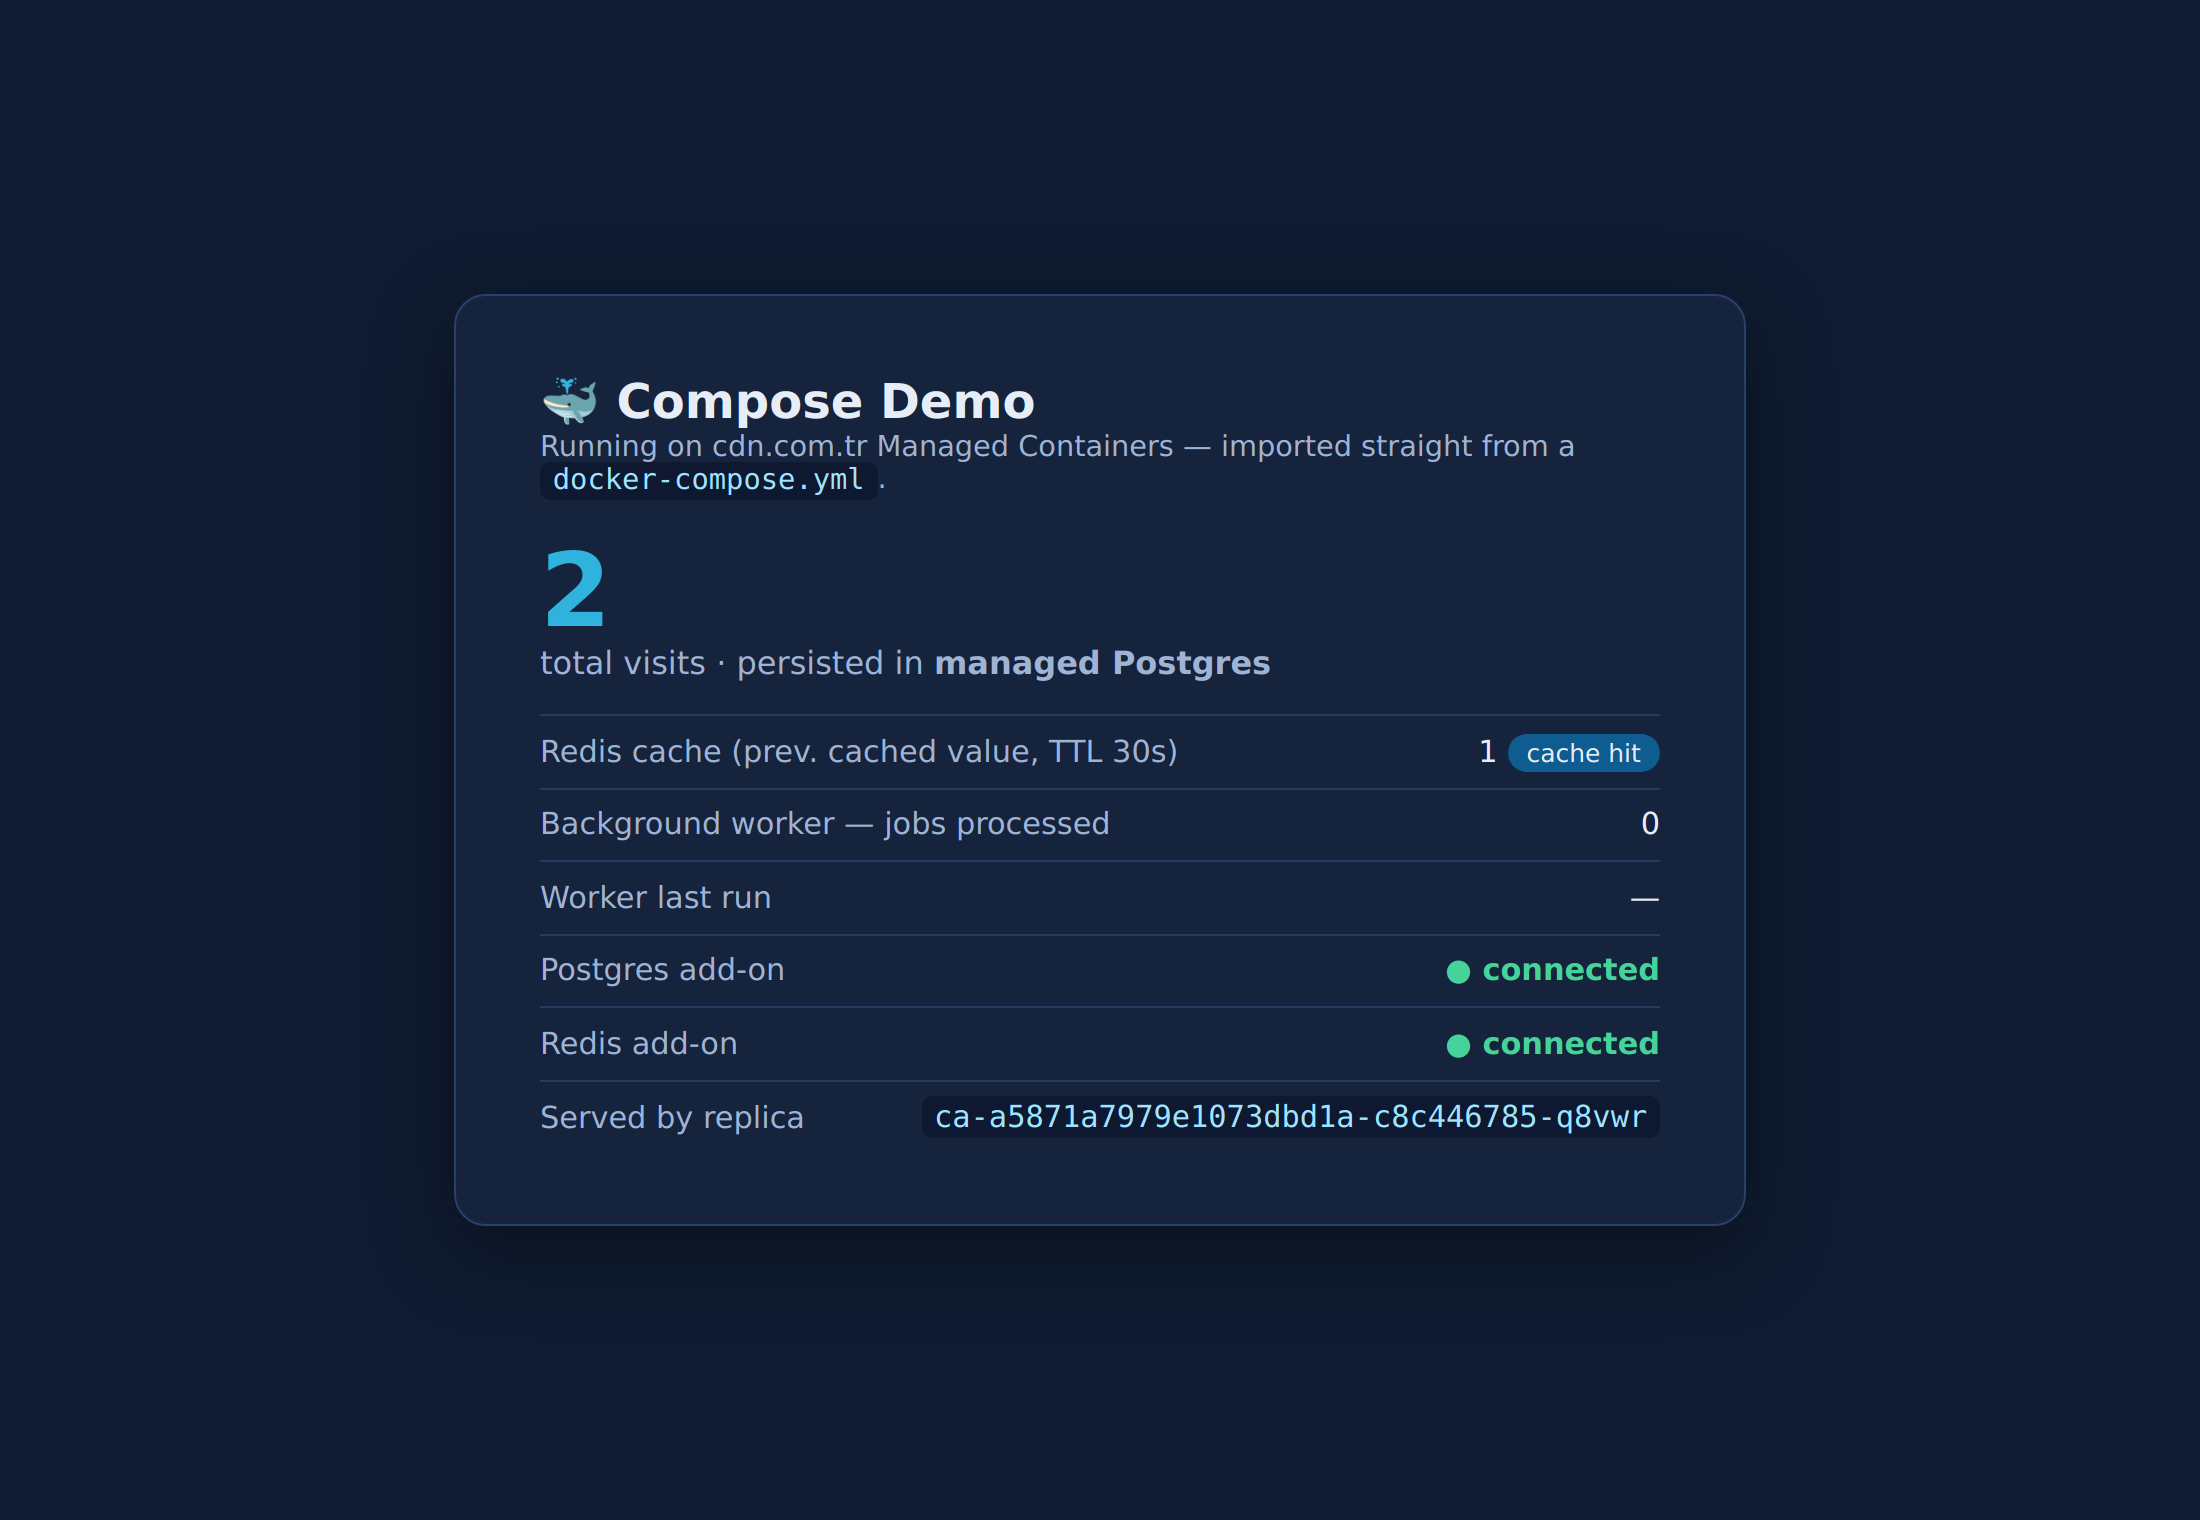Click the Served by replica label

672,1118
